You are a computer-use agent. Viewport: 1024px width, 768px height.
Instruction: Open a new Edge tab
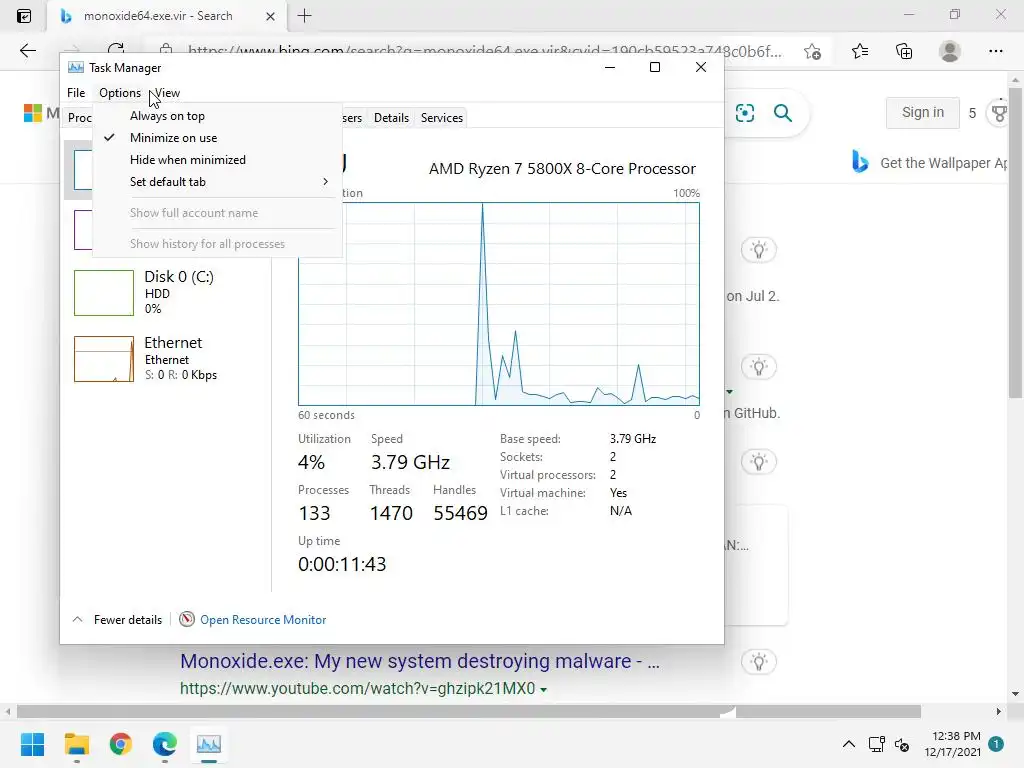304,16
